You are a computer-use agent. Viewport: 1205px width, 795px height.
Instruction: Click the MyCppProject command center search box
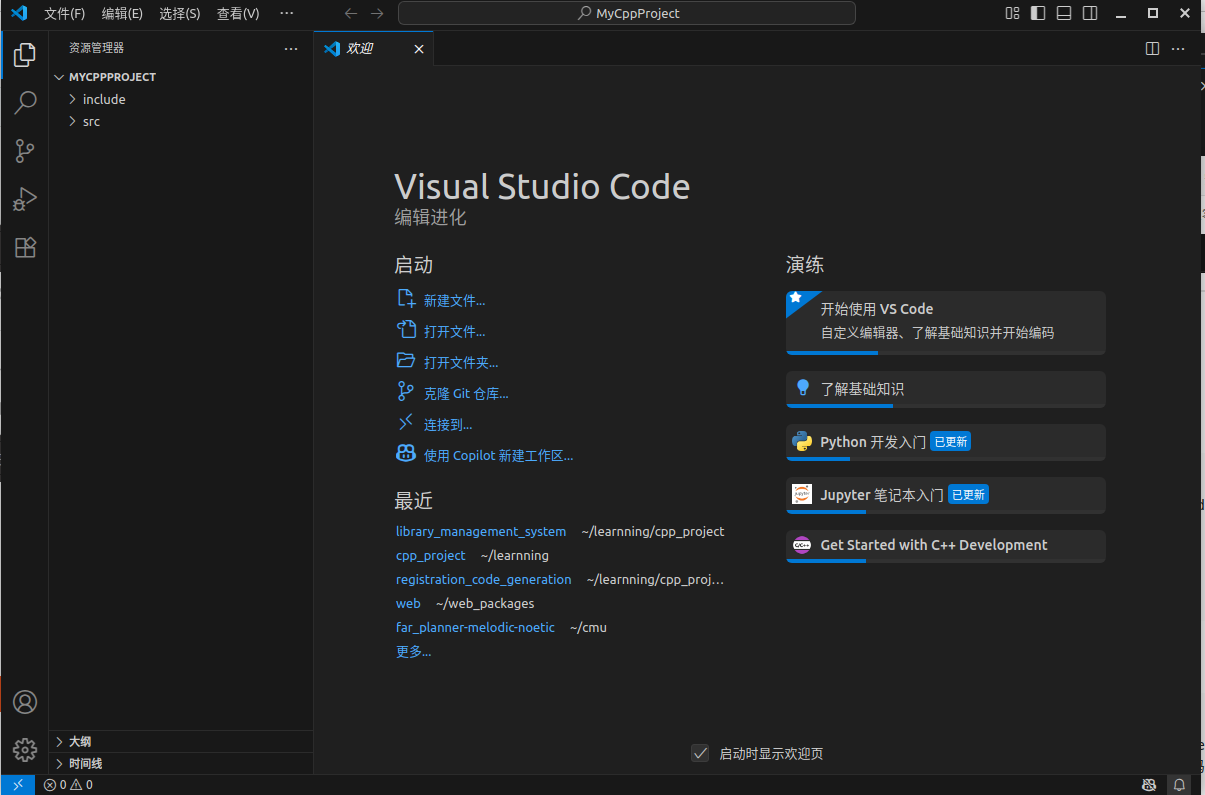(627, 13)
